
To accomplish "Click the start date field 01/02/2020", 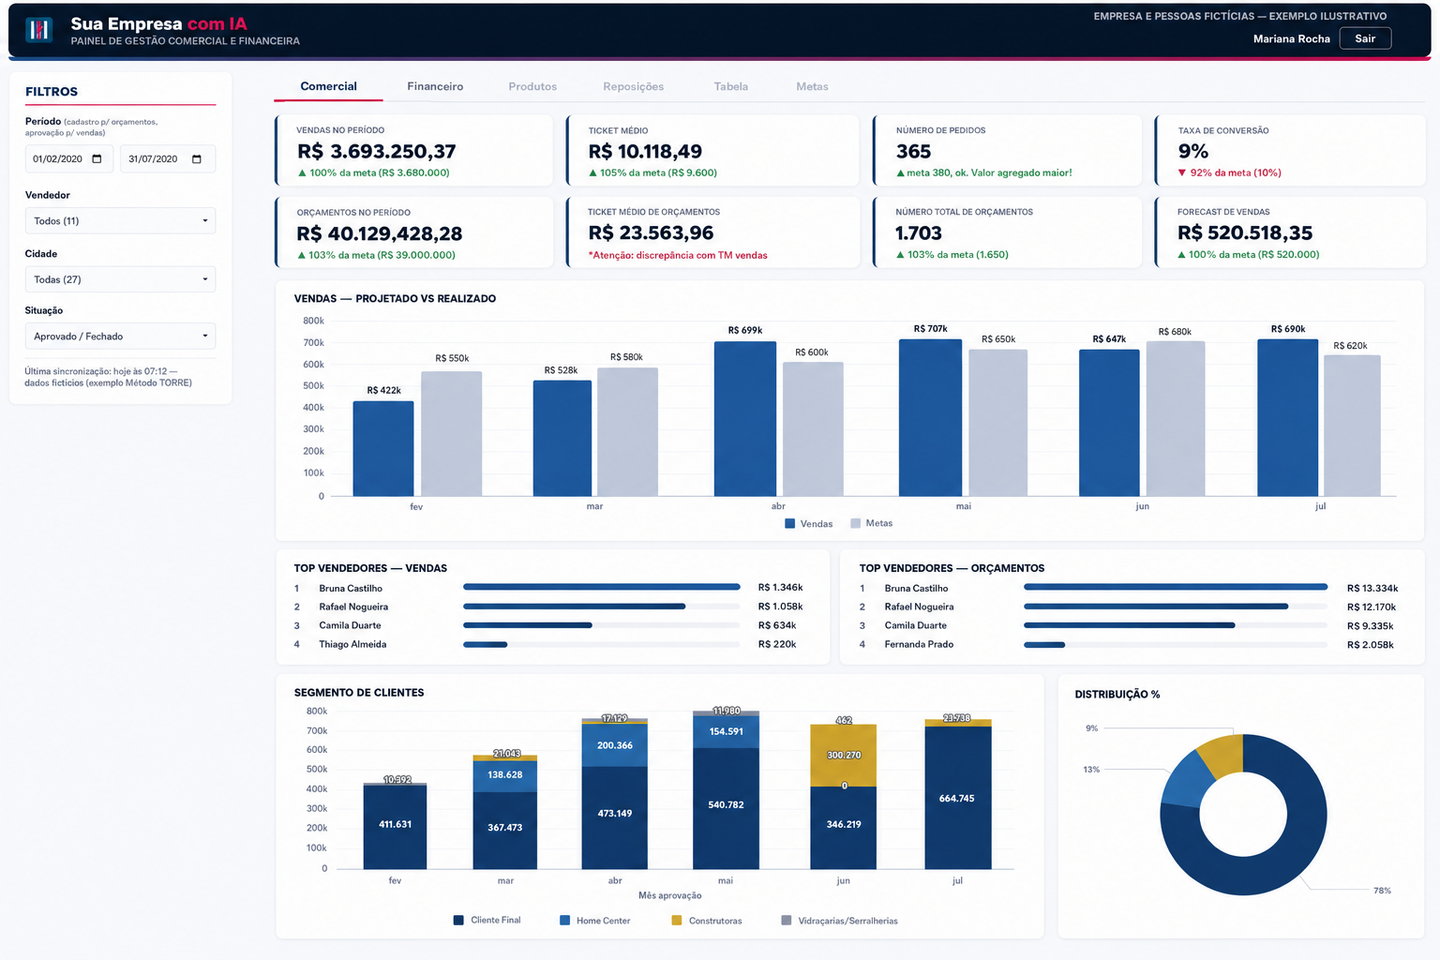I will (69, 159).
